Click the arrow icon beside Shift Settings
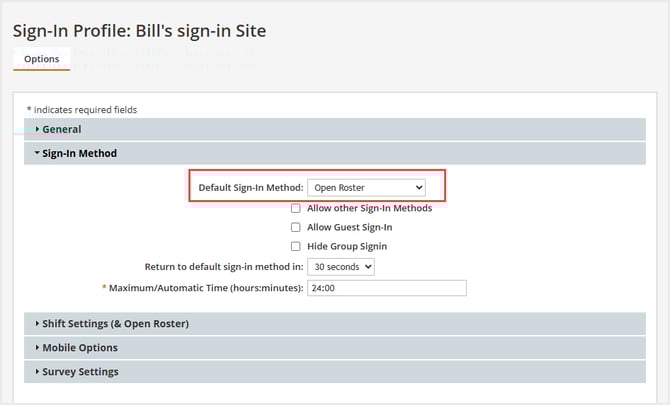Image resolution: width=670 pixels, height=405 pixels. (37, 323)
